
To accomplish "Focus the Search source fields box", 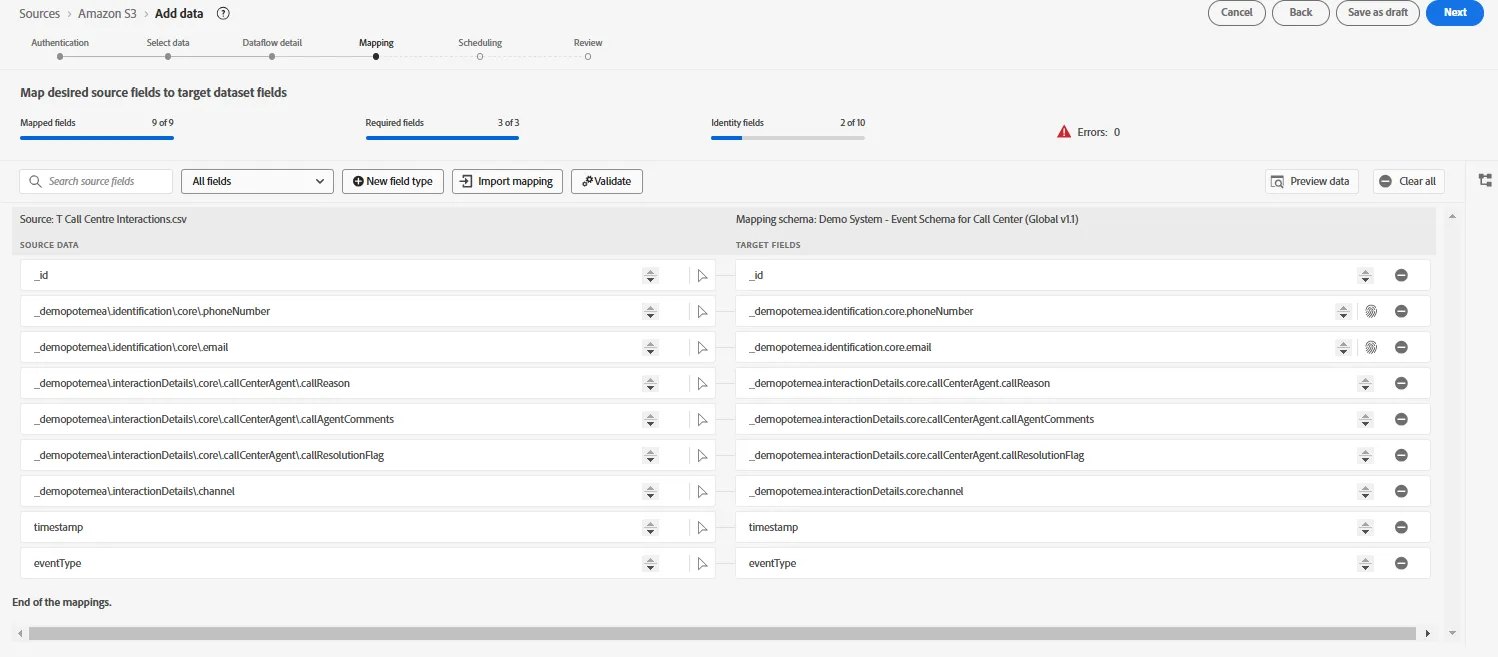I will pos(96,181).
